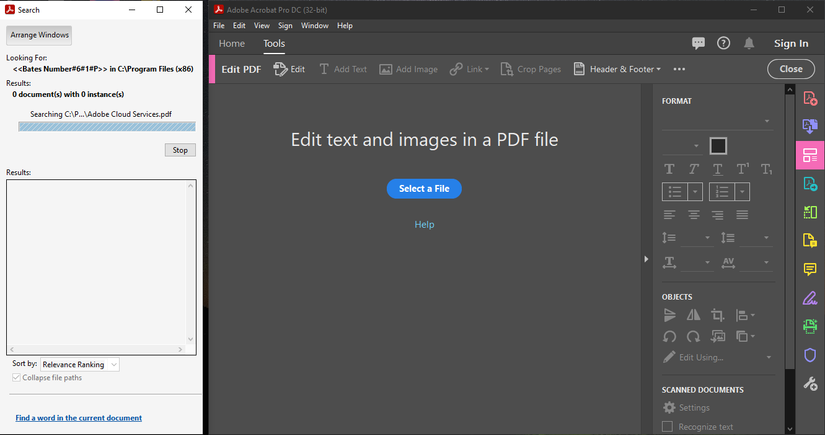Open the Fill & Sign pen tool
Viewport: 825px width, 435px height.
(809, 298)
